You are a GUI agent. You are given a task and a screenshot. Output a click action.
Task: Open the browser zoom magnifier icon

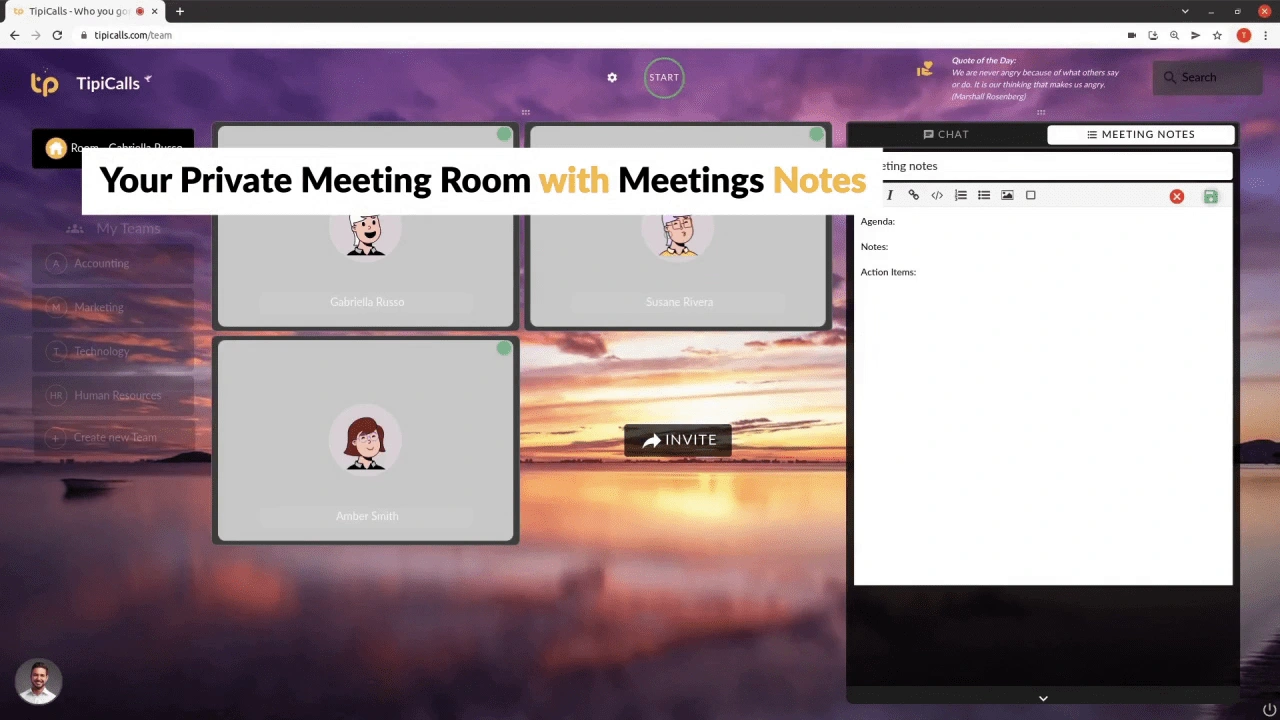point(1174,35)
